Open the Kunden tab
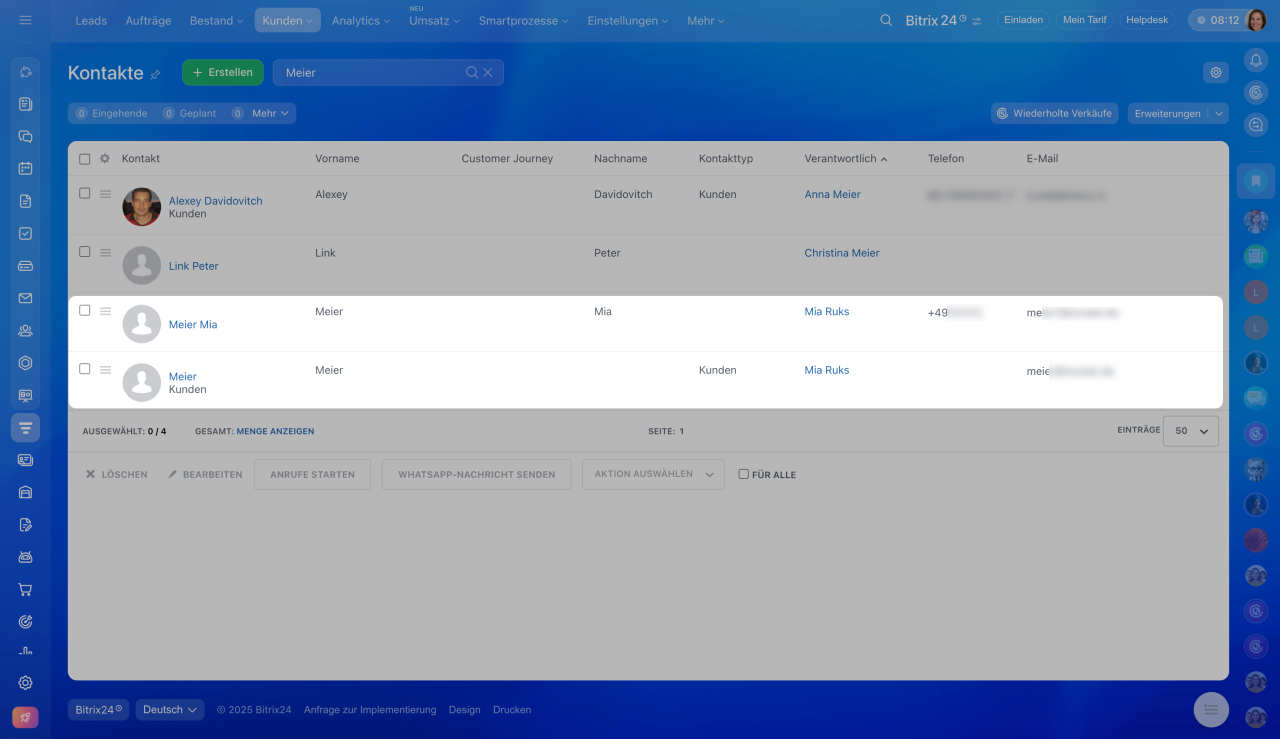This screenshot has width=1280, height=739. pyautogui.click(x=288, y=20)
